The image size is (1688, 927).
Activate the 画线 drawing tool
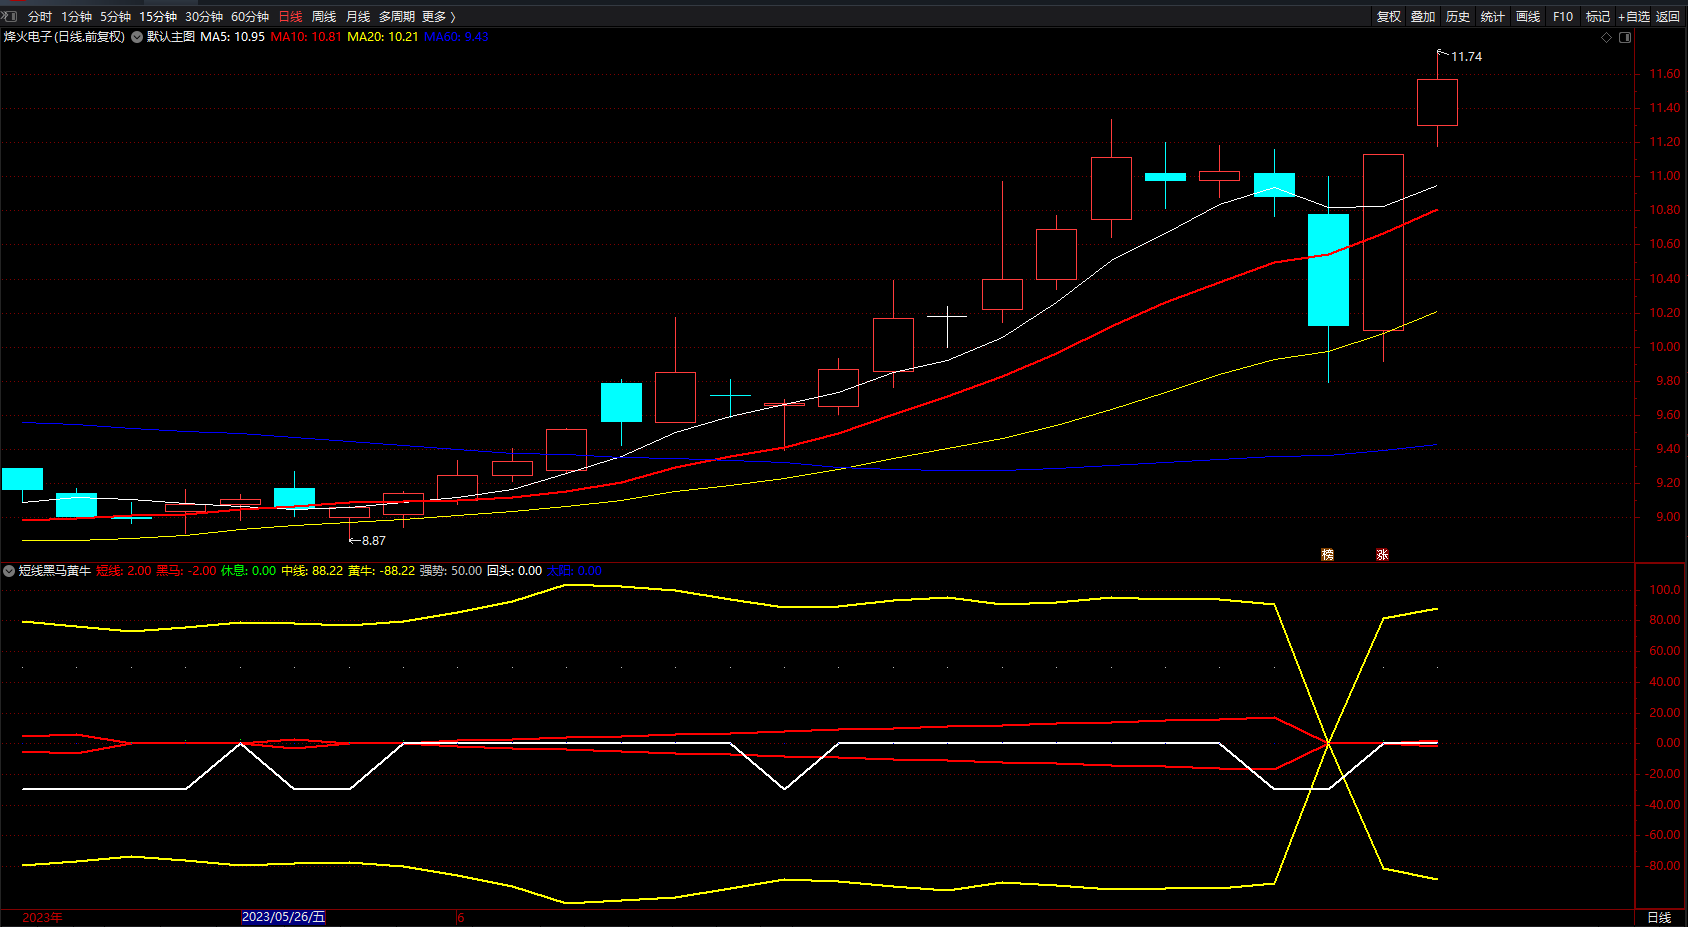(1528, 17)
